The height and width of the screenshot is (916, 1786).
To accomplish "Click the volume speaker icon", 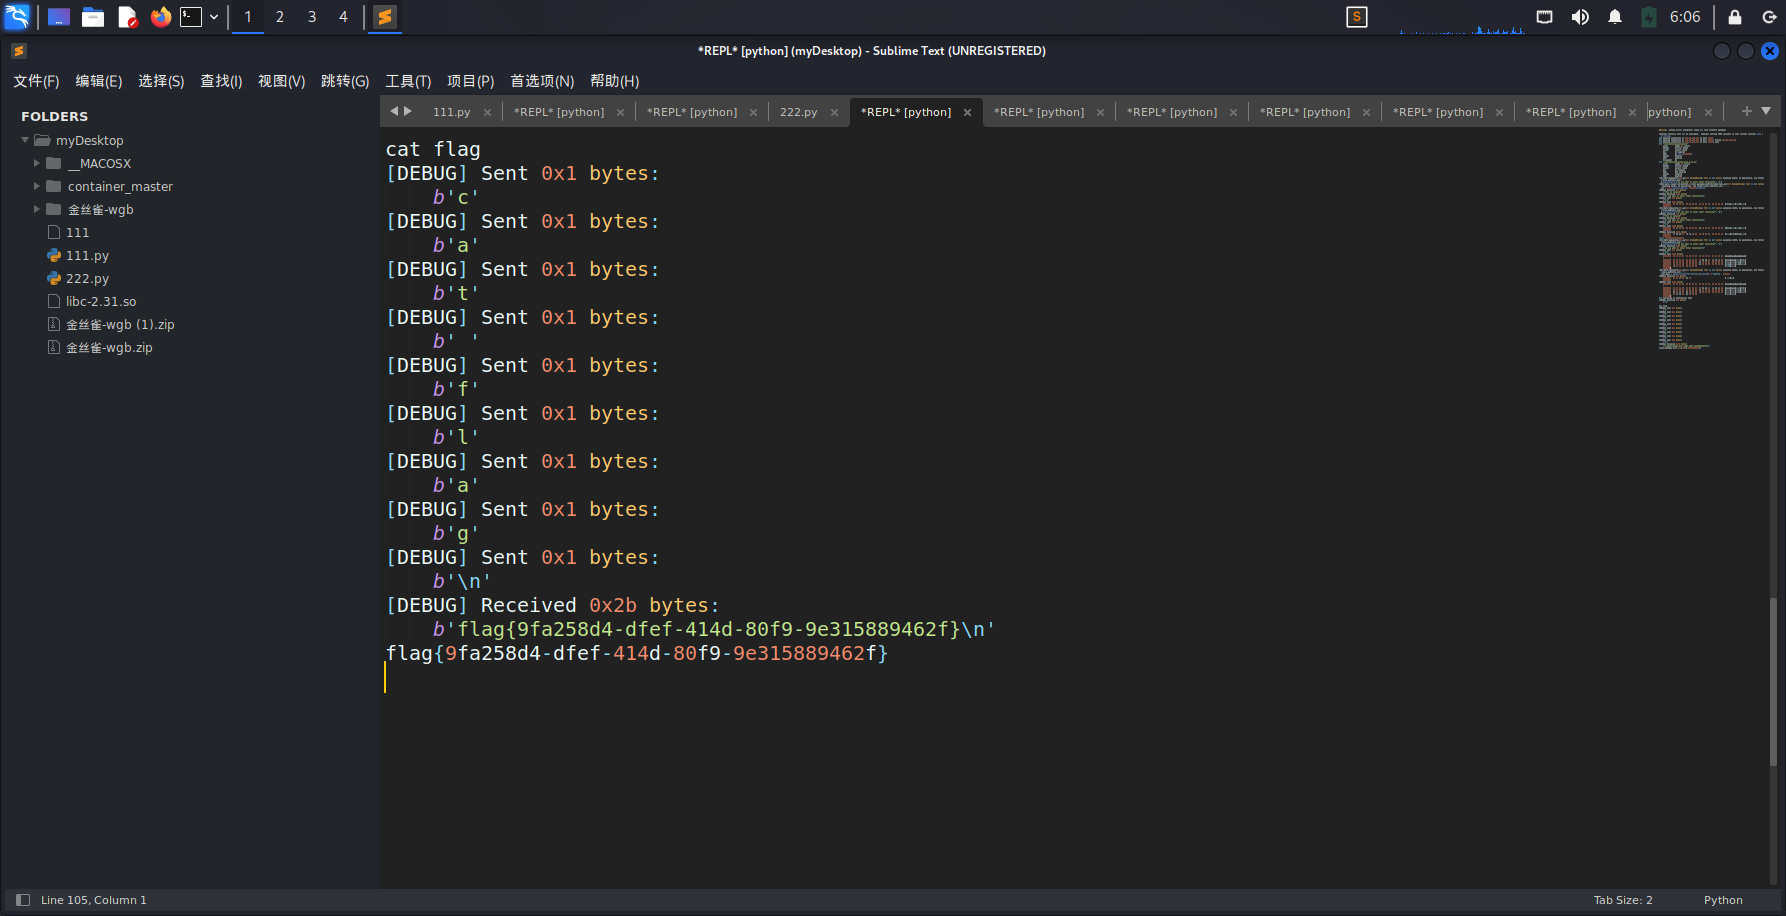I will (1580, 17).
